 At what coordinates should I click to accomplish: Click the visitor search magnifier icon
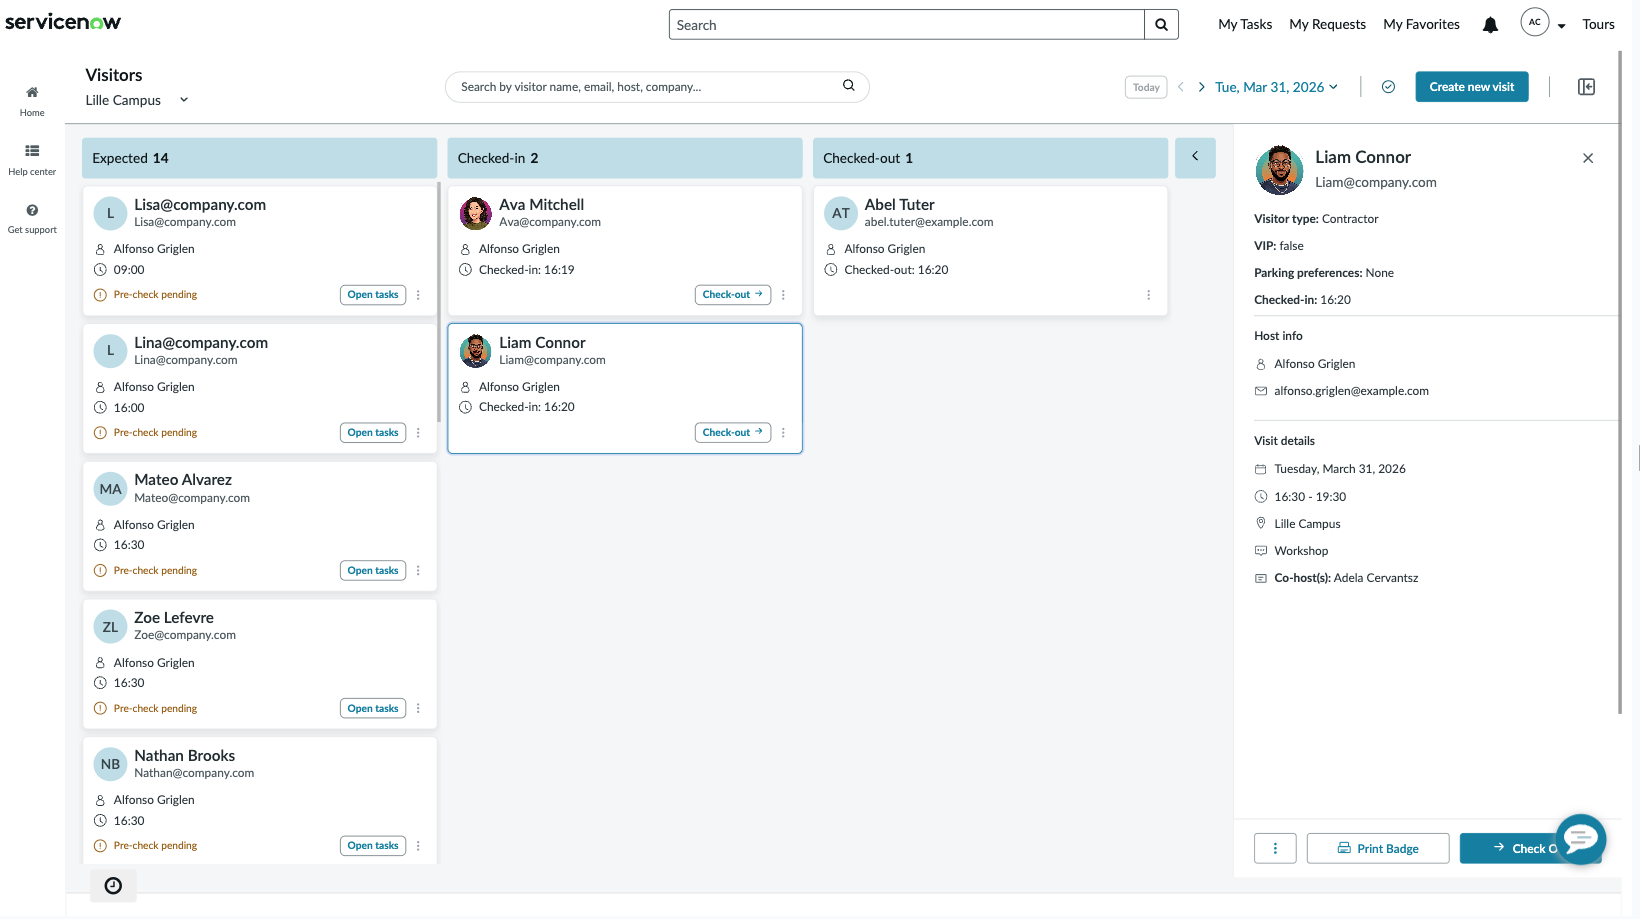point(848,86)
